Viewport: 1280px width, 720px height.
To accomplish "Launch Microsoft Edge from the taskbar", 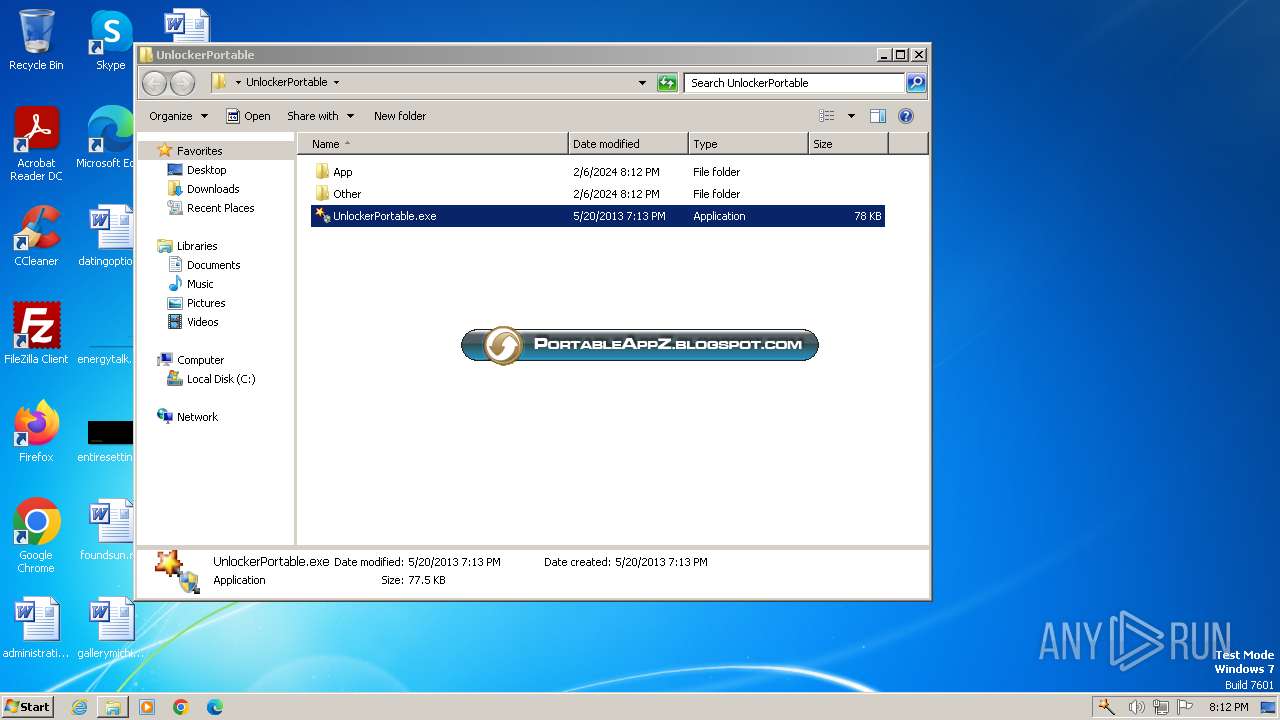I will coord(214,707).
